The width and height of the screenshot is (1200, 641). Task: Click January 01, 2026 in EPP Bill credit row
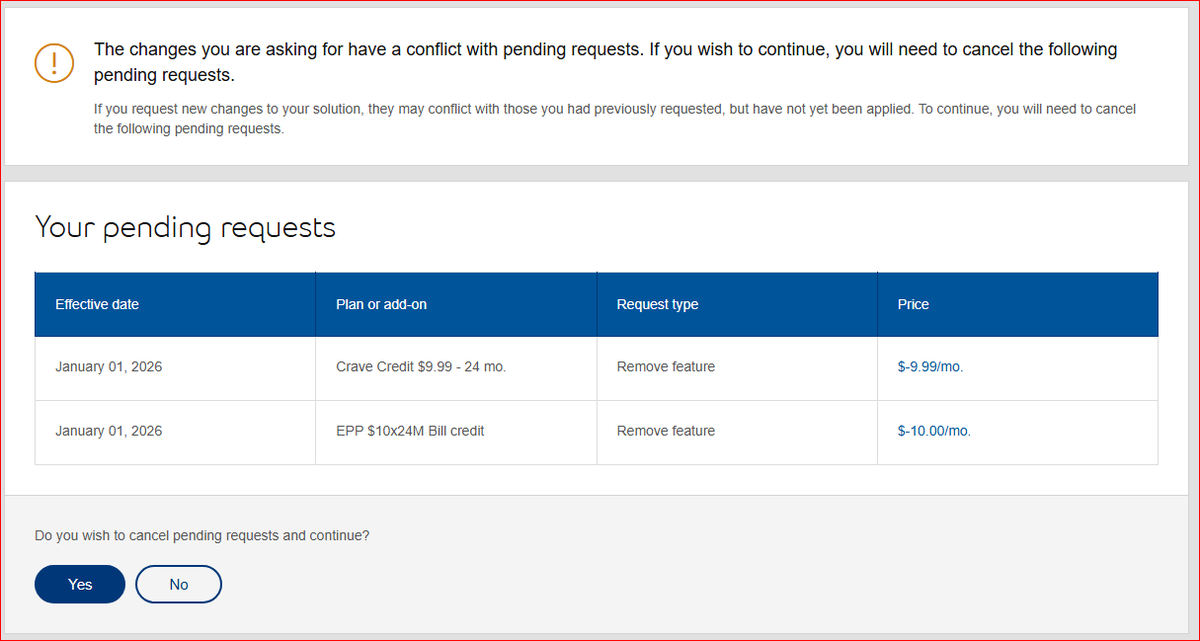click(x=109, y=431)
